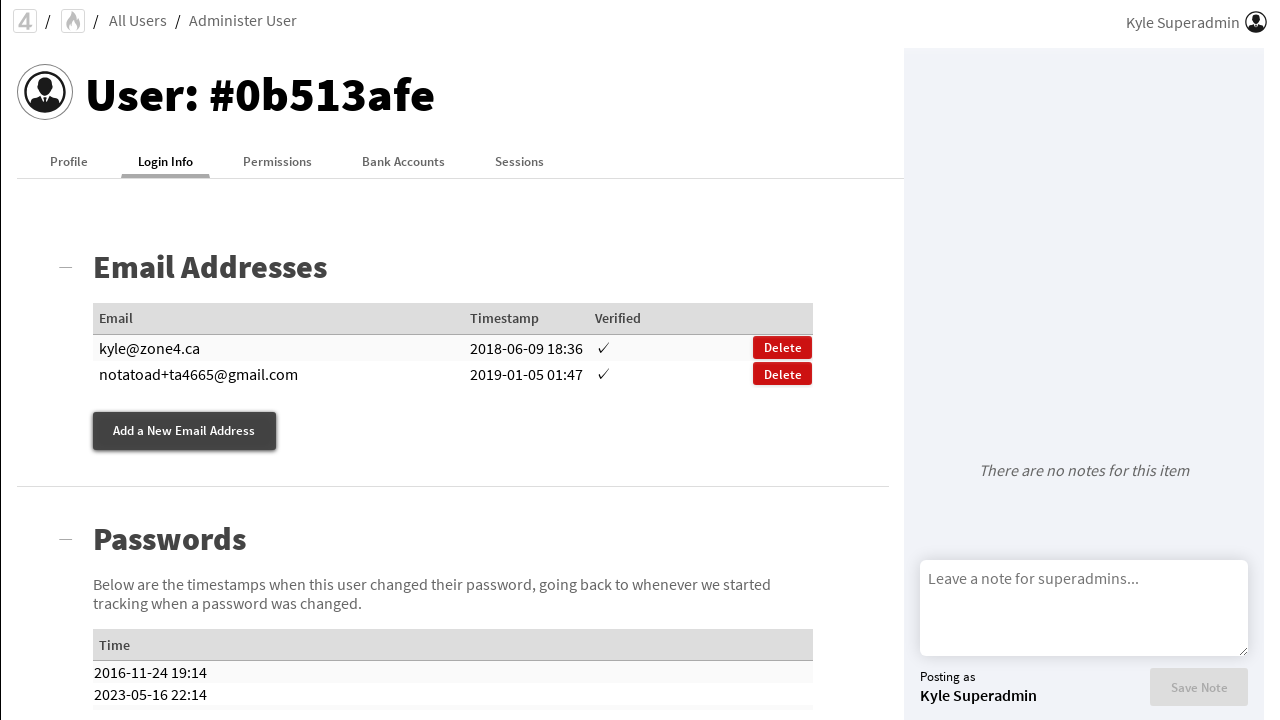Click the flame icon in breadcrumb

pyautogui.click(x=73, y=21)
